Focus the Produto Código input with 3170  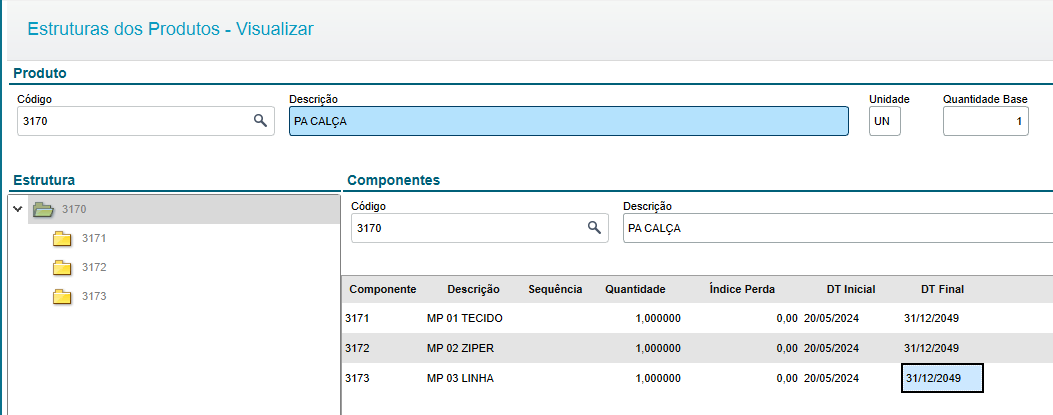[x=146, y=122]
